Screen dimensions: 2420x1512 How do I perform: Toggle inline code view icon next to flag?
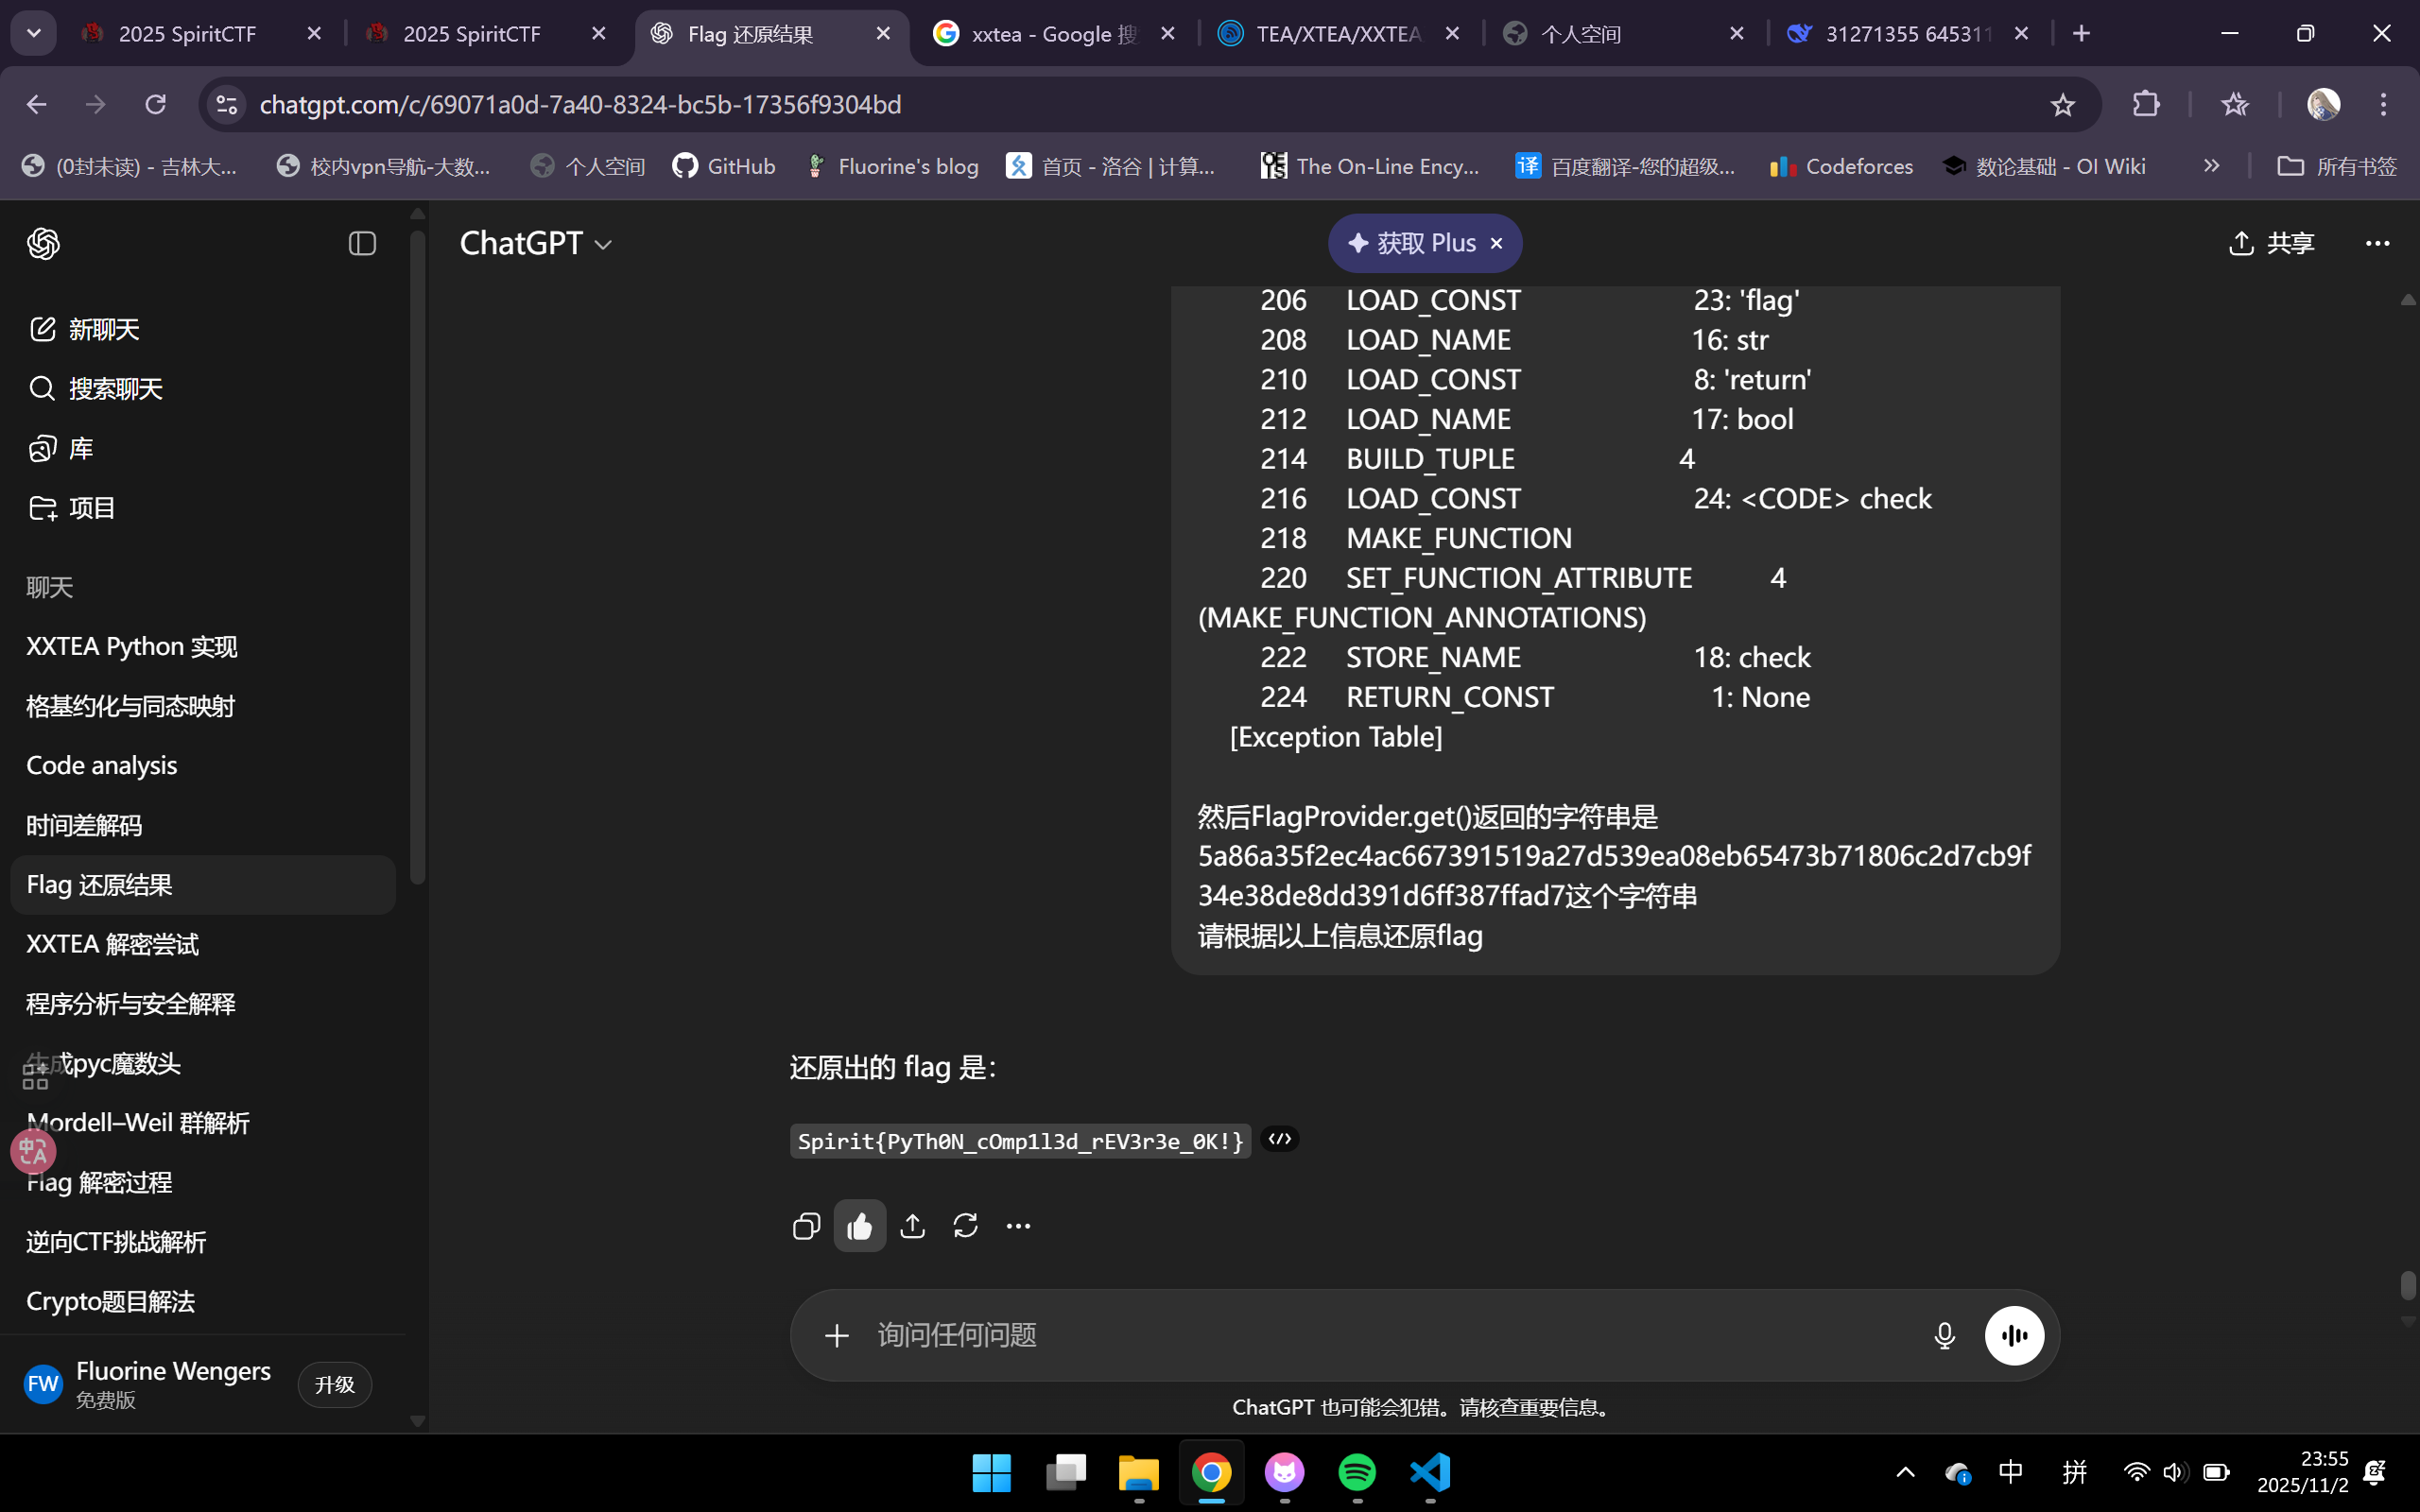1280,1139
